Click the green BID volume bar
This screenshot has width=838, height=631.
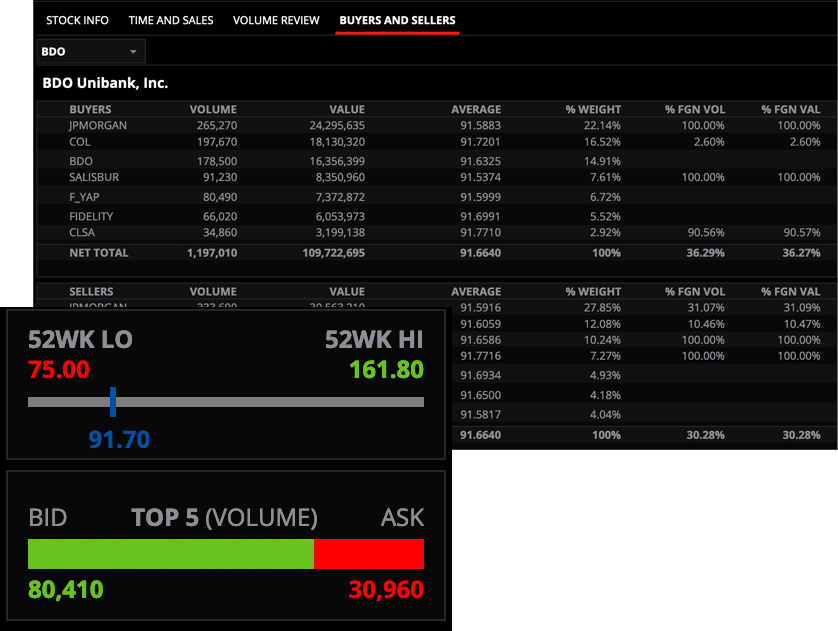click(x=171, y=554)
